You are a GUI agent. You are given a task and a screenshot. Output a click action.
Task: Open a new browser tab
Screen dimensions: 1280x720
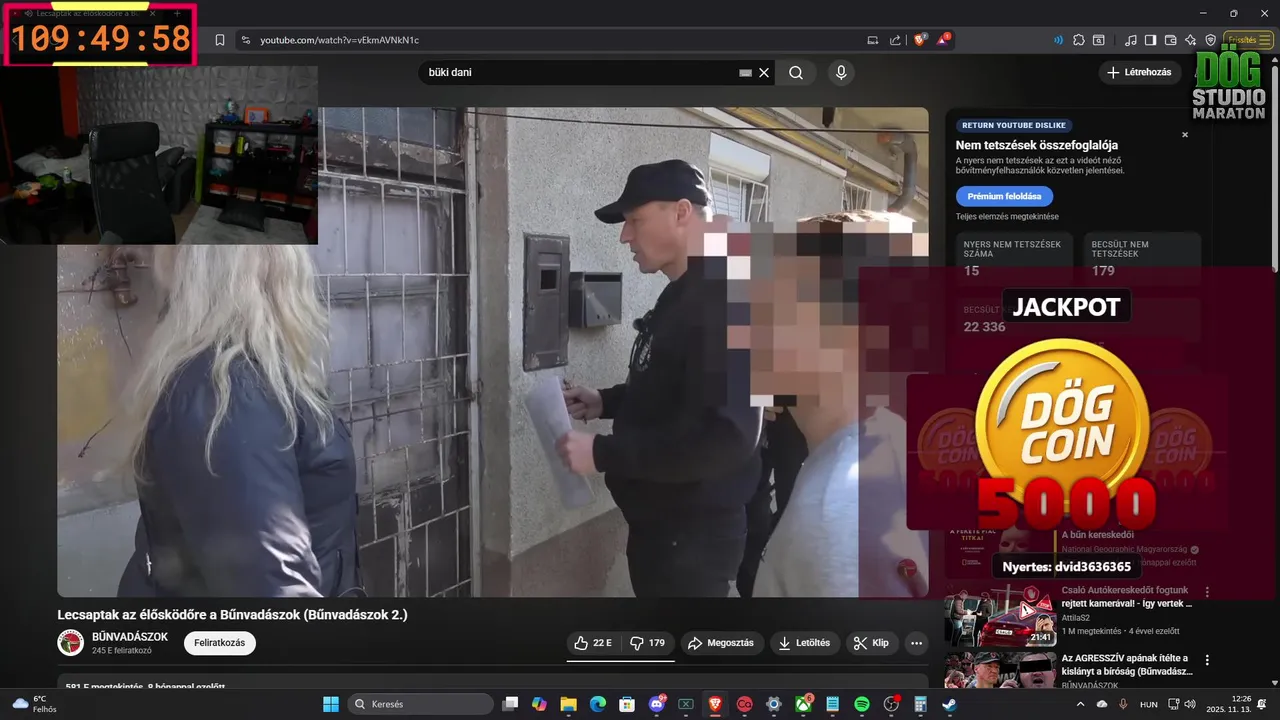pos(177,13)
